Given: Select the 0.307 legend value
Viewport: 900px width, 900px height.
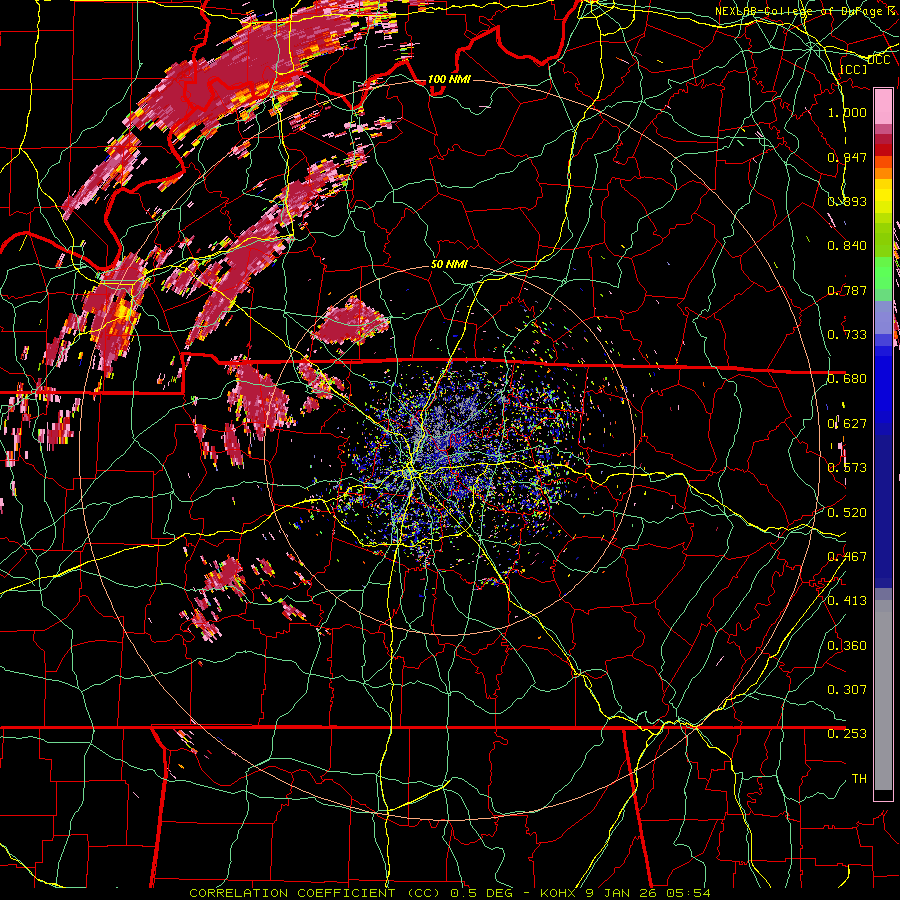Looking at the screenshot, I should 847,689.
